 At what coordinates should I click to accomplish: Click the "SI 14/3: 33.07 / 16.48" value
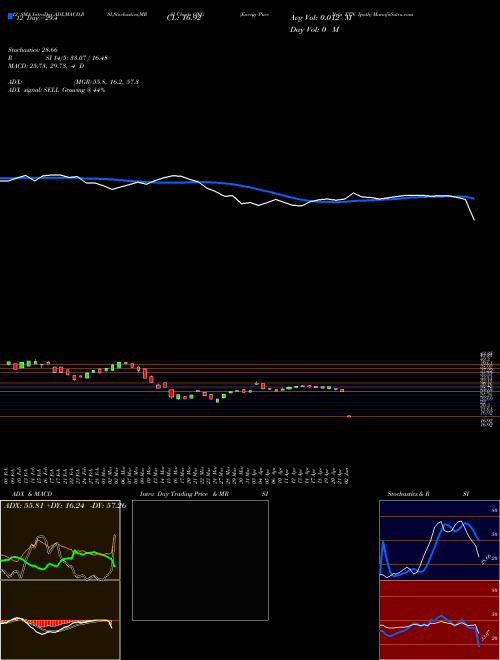pos(77,58)
